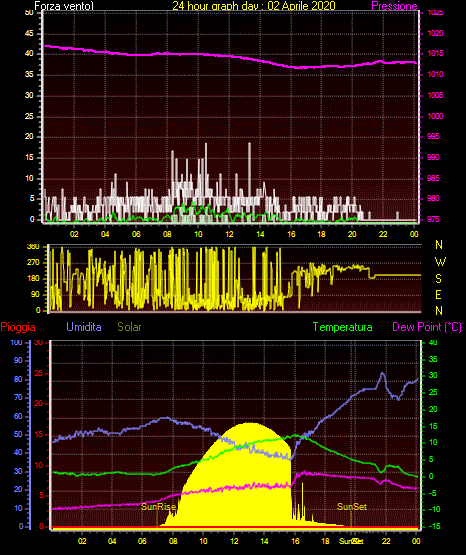Select the "Dew Point (°C)" legend label

[427, 327]
